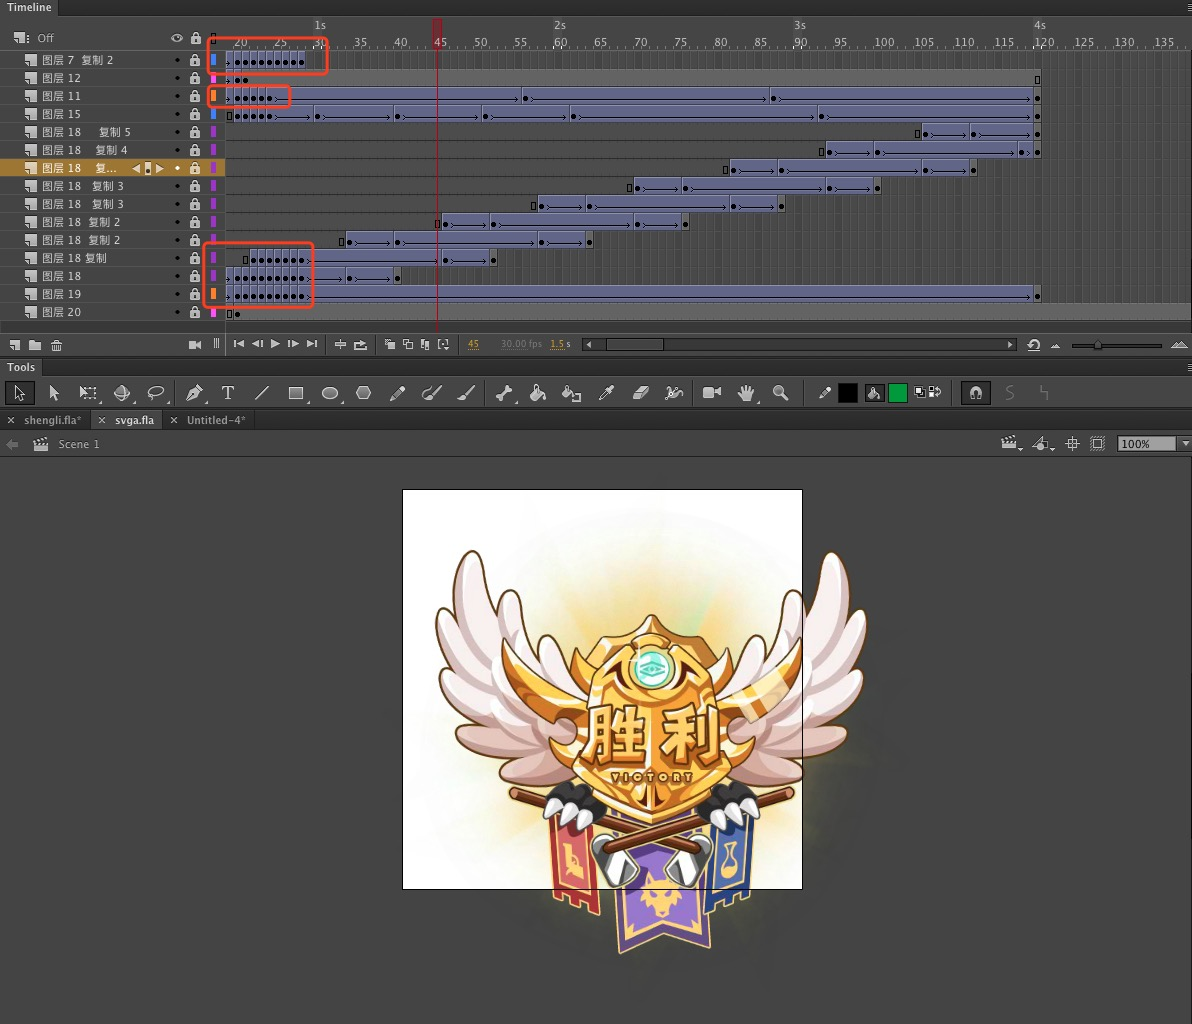Toggle show/hide all layers eye icon
Viewport: 1192px width, 1024px height.
[x=176, y=38]
